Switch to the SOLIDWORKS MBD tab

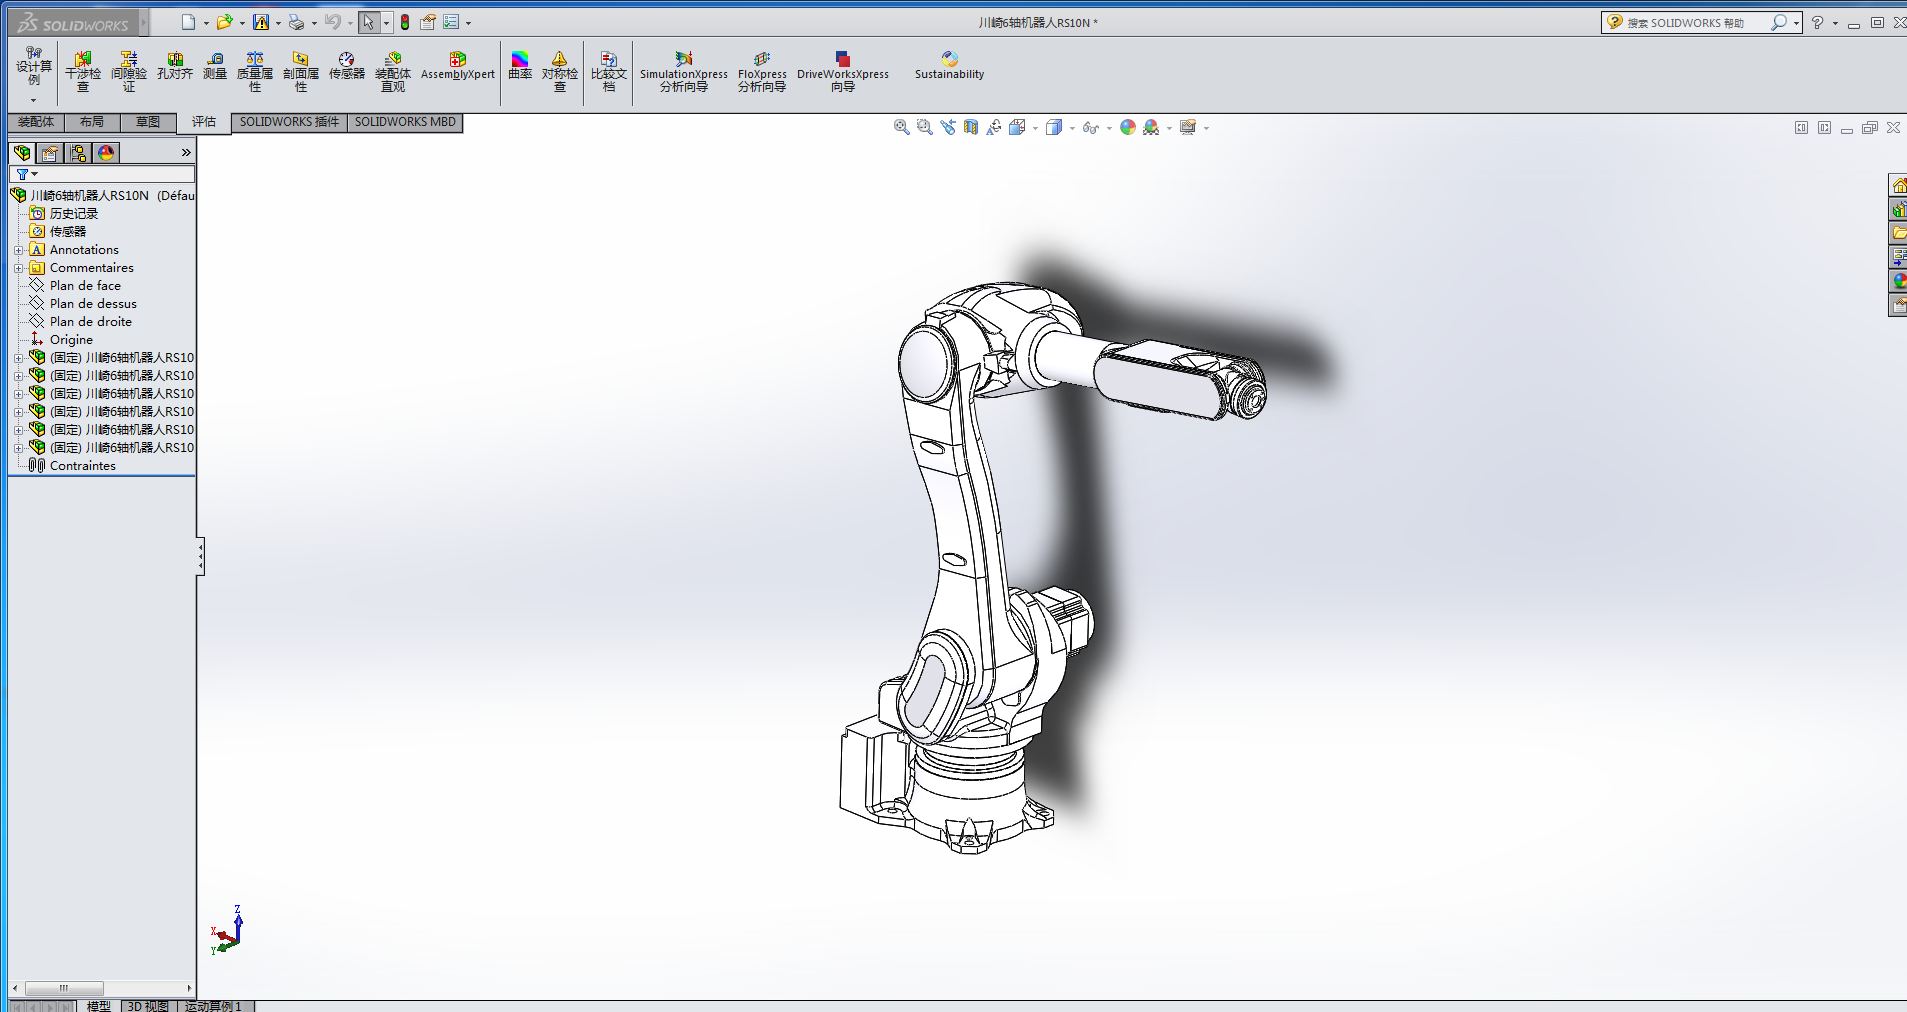click(x=405, y=122)
